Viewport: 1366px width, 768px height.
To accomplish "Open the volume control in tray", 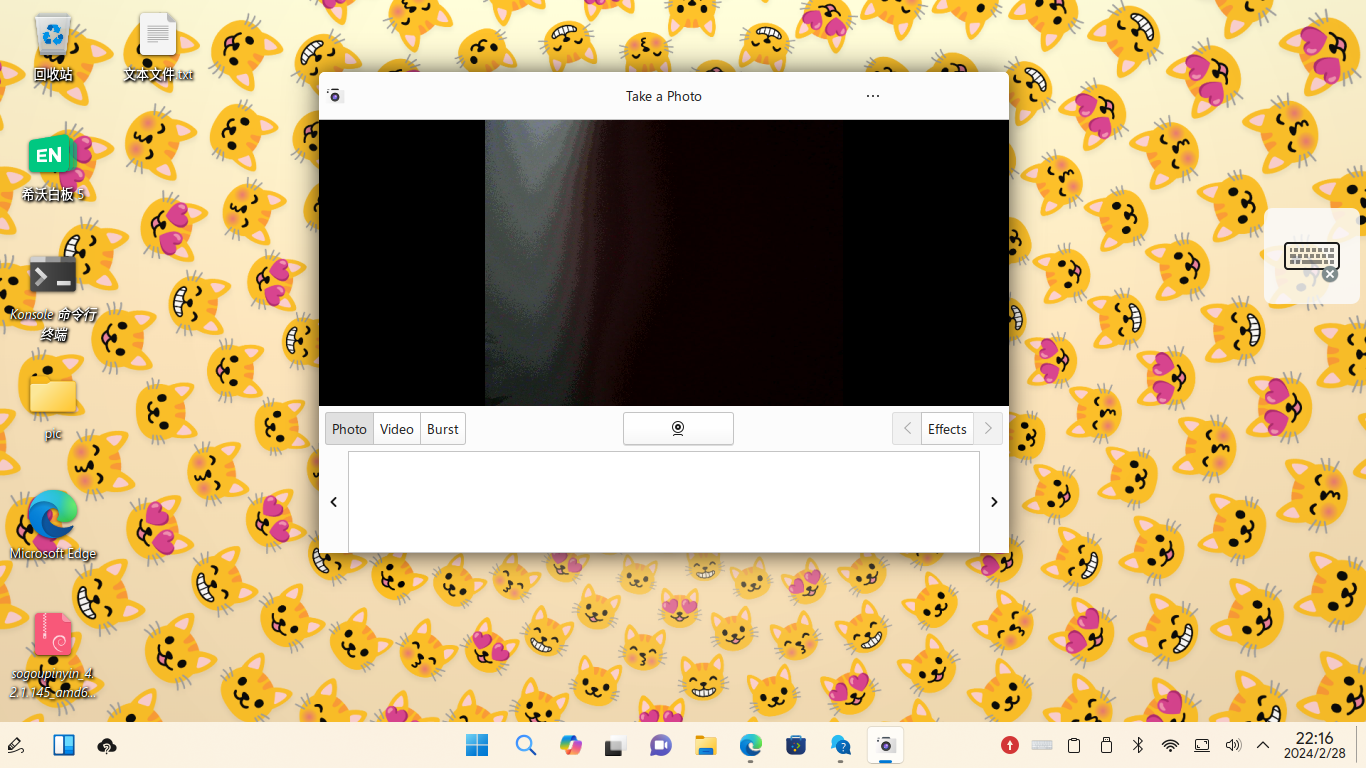I will (x=1233, y=745).
